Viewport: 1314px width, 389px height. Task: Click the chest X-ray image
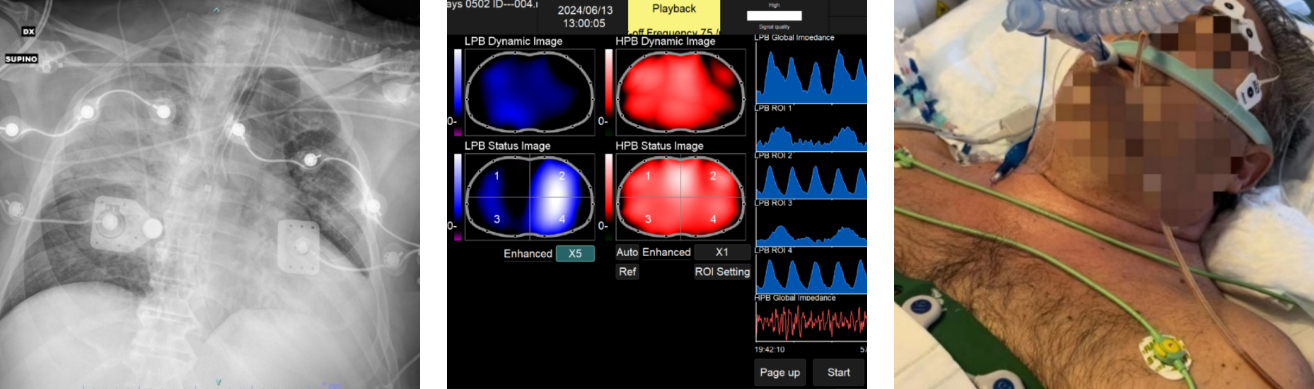tap(210, 194)
